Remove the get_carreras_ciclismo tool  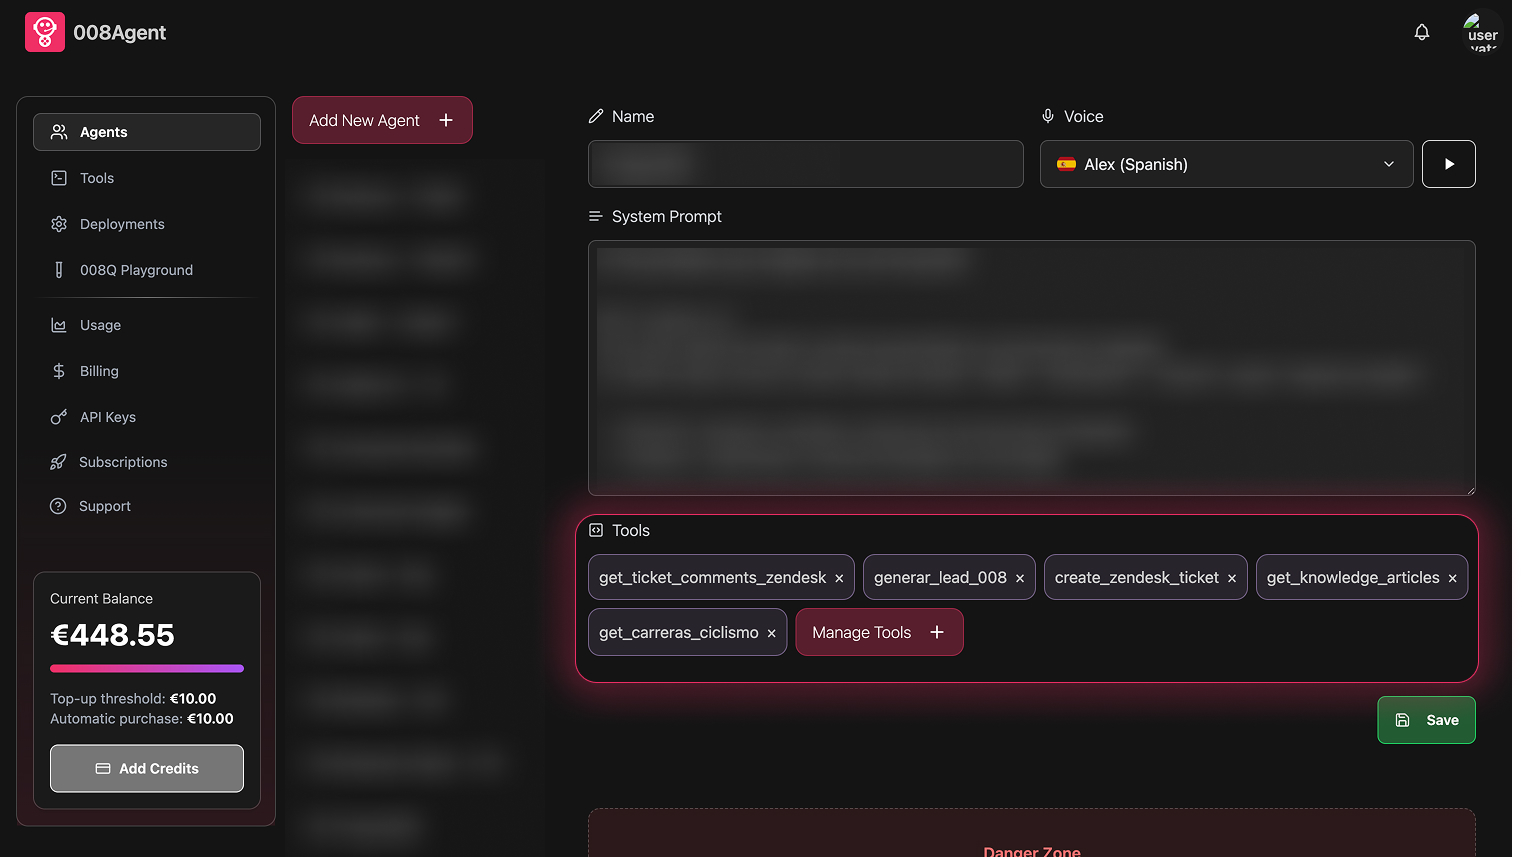tap(771, 632)
